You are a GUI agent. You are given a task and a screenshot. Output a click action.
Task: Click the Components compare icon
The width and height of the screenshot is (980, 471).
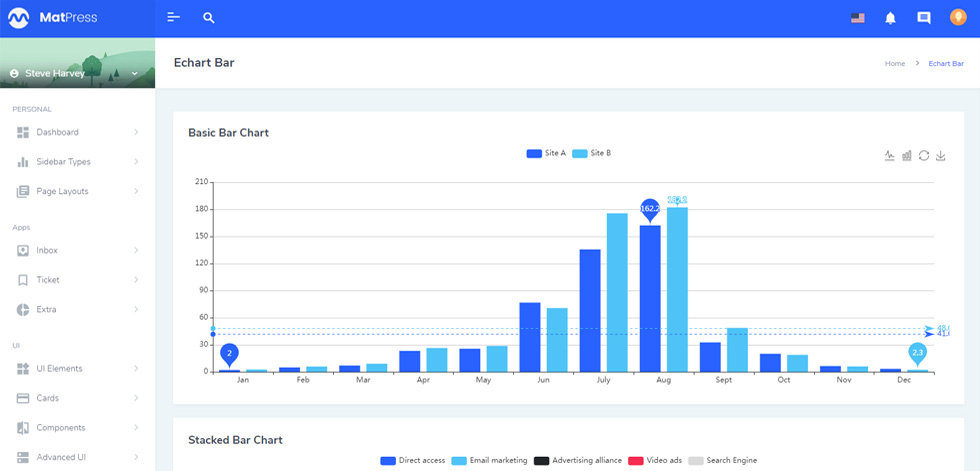tap(23, 428)
